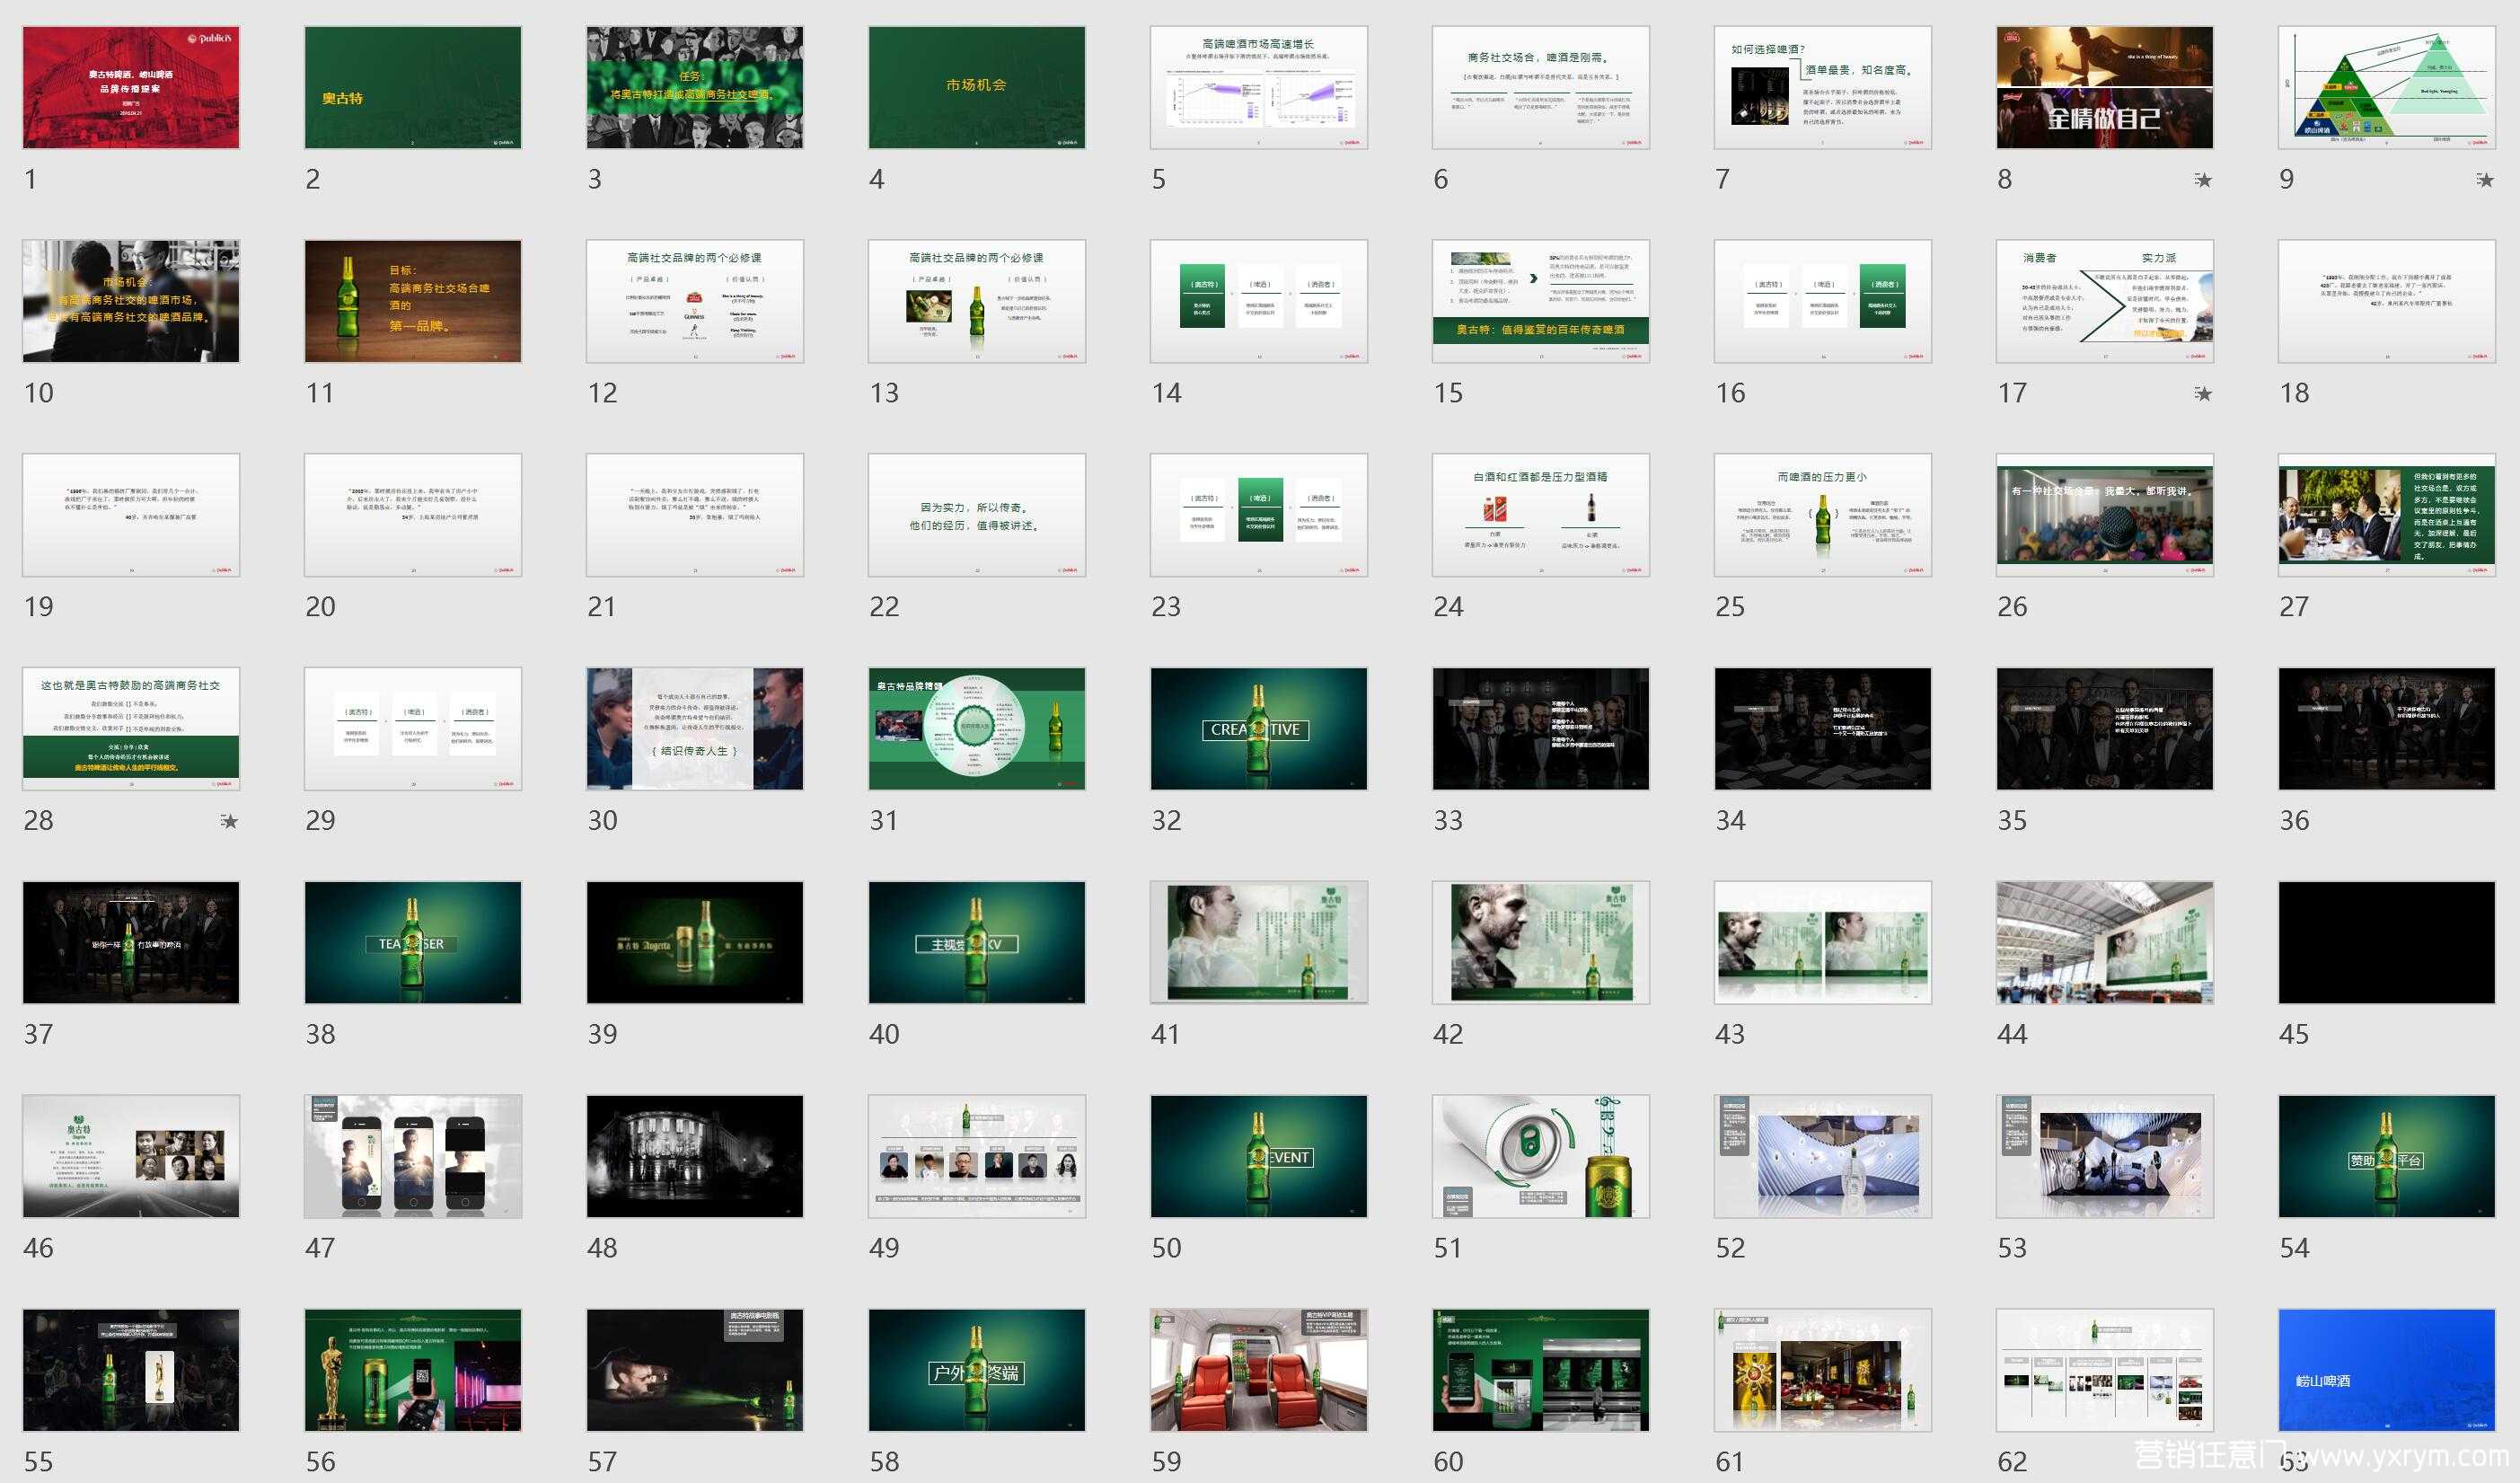2520x1483 pixels.
Task: Select slide 39 with golden can
Action: (x=695, y=943)
